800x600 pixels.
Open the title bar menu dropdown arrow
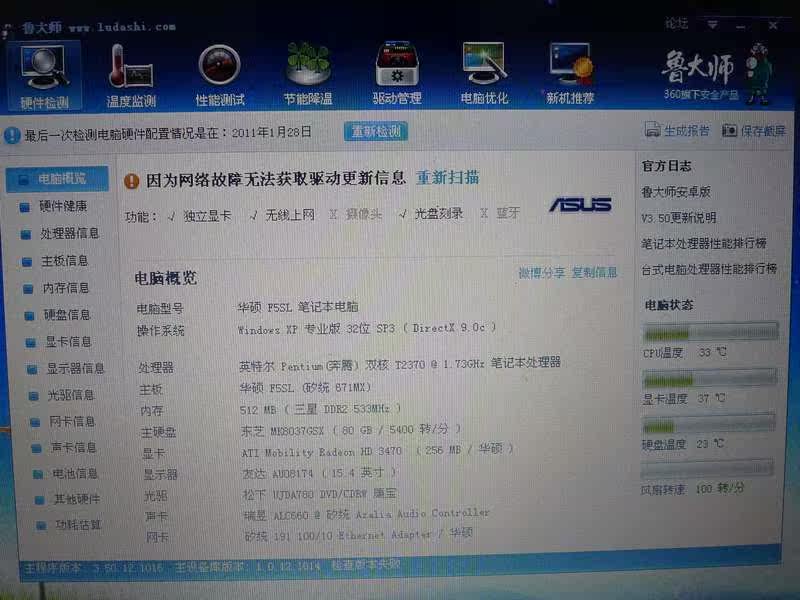tap(713, 22)
